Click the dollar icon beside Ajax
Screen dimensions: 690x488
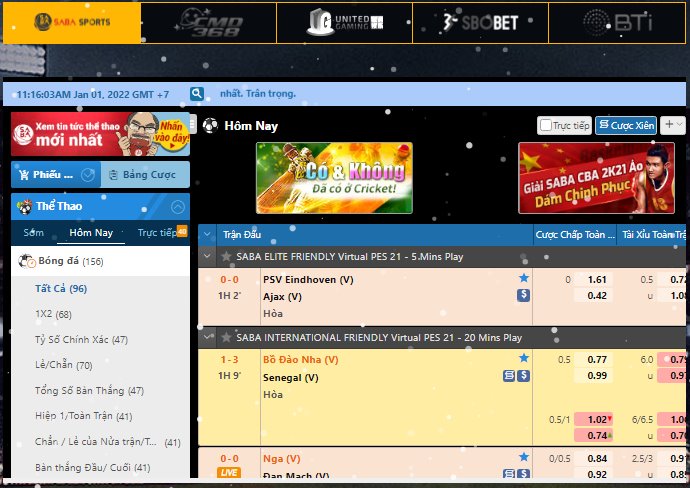[x=523, y=295]
